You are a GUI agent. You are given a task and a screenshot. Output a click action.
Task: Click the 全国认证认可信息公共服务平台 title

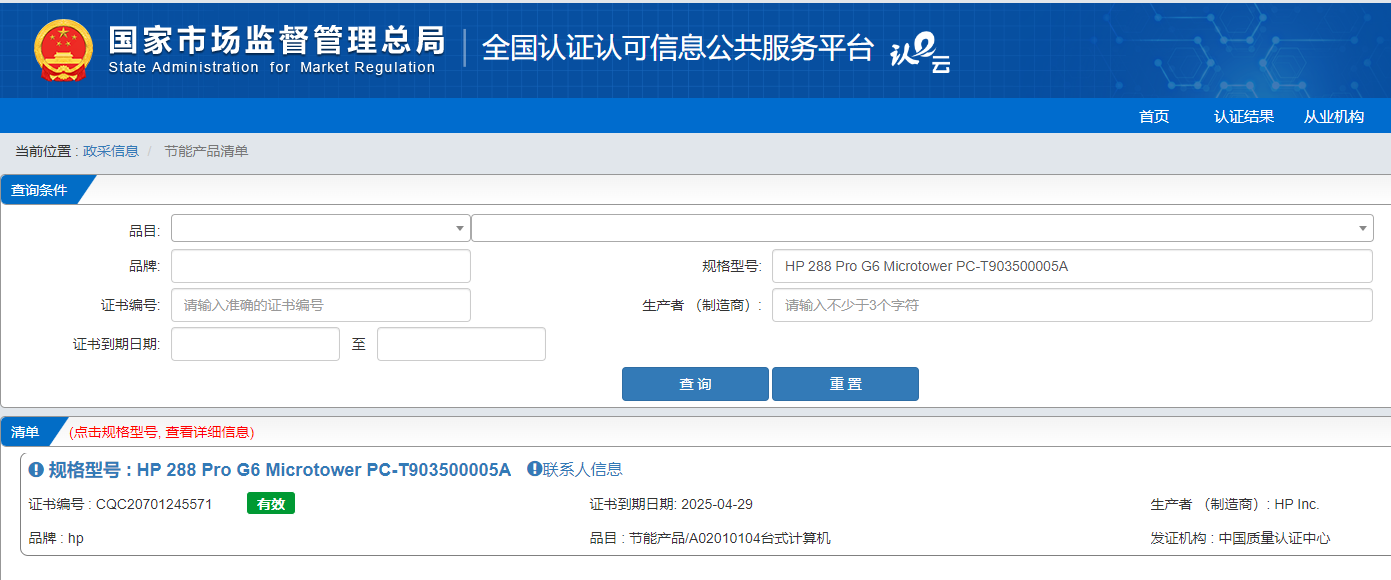point(678,48)
